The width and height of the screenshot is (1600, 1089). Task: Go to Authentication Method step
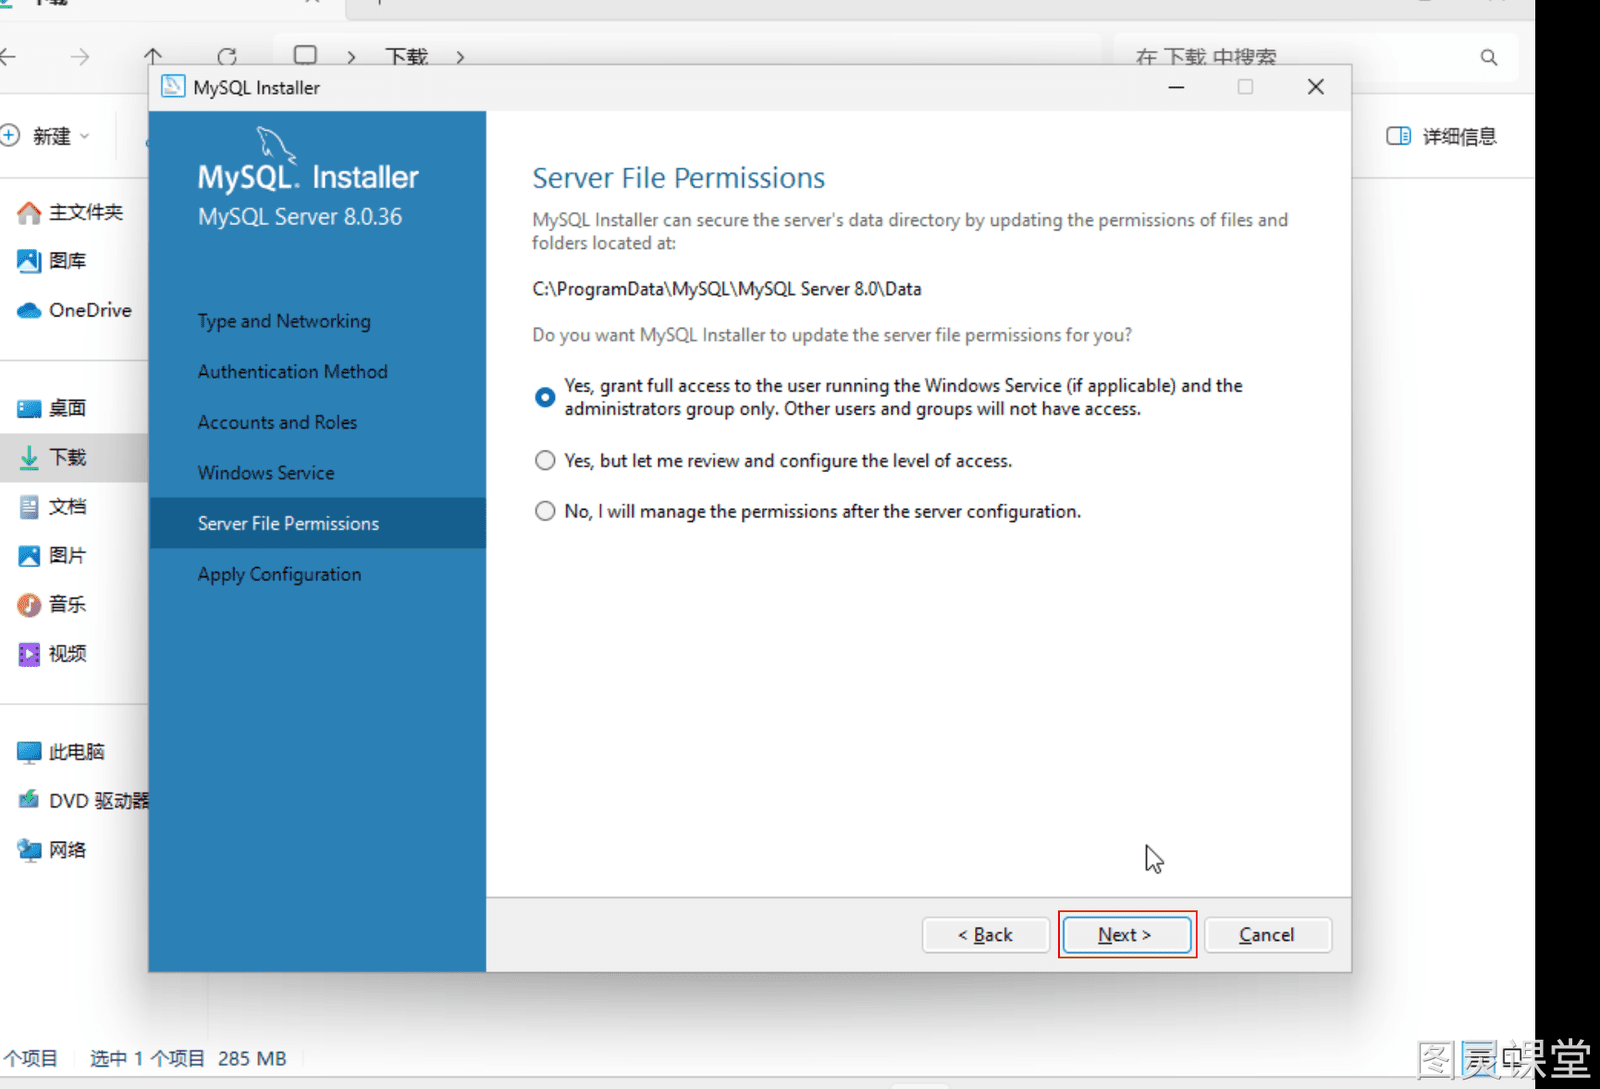point(293,371)
